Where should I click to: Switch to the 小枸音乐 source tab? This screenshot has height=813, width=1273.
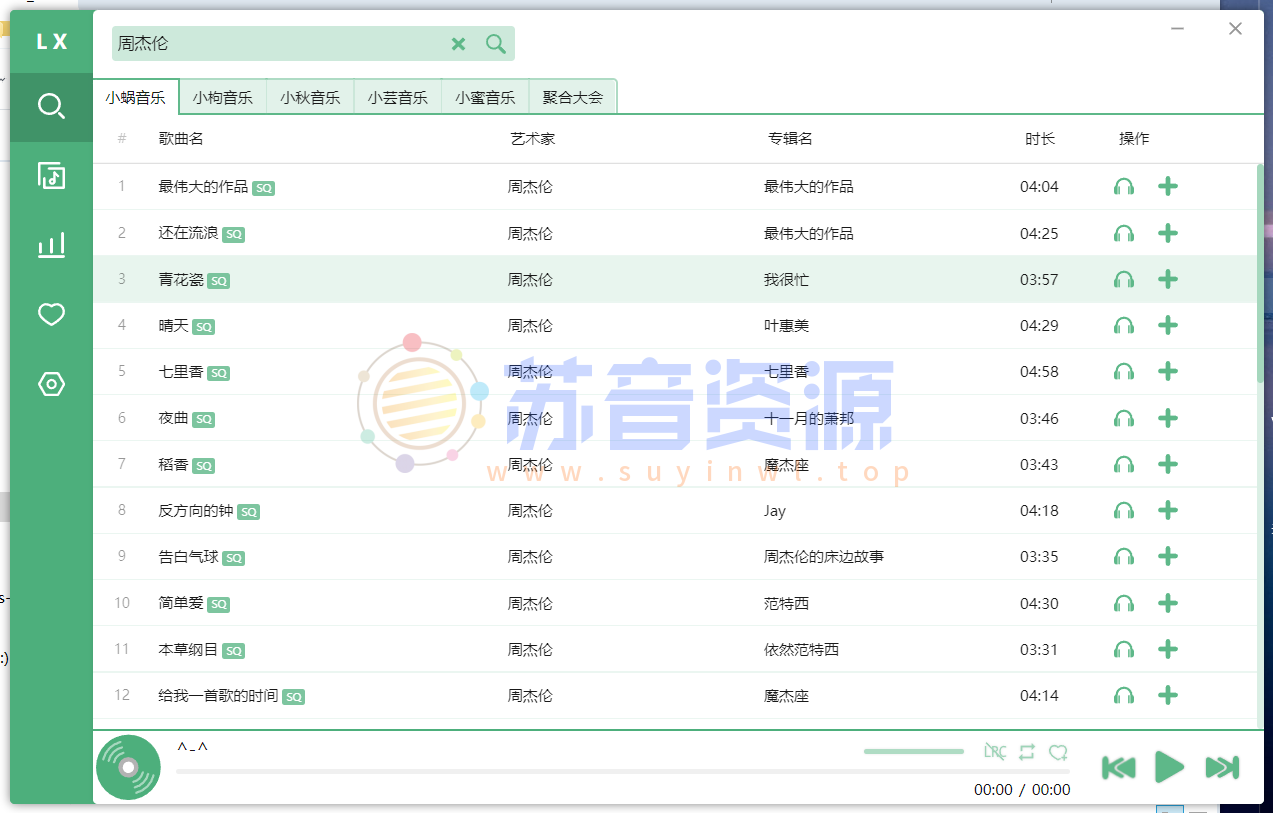222,96
